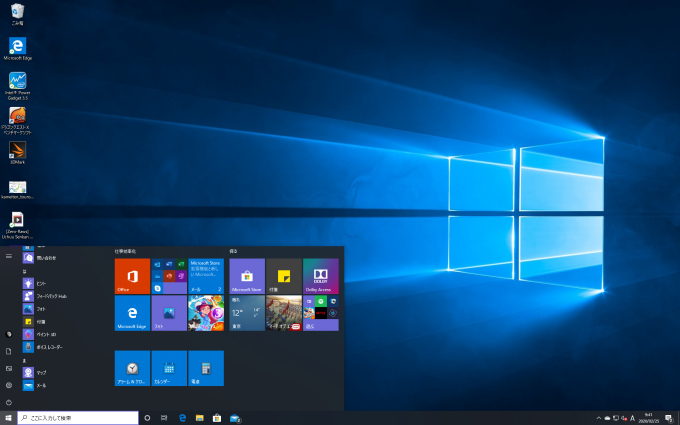Image resolution: width=680 pixels, height=425 pixels.
Task: Open the Action Center notifications icon
Action: [x=669, y=418]
